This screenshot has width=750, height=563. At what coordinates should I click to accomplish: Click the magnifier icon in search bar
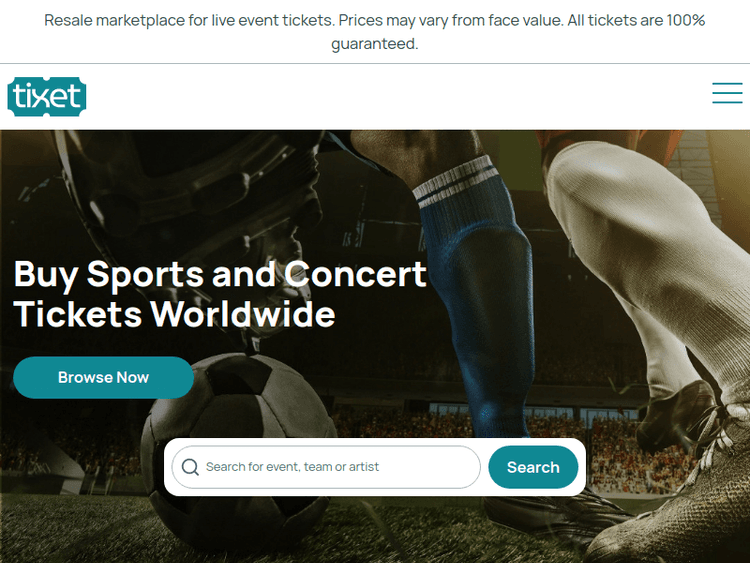pos(190,467)
